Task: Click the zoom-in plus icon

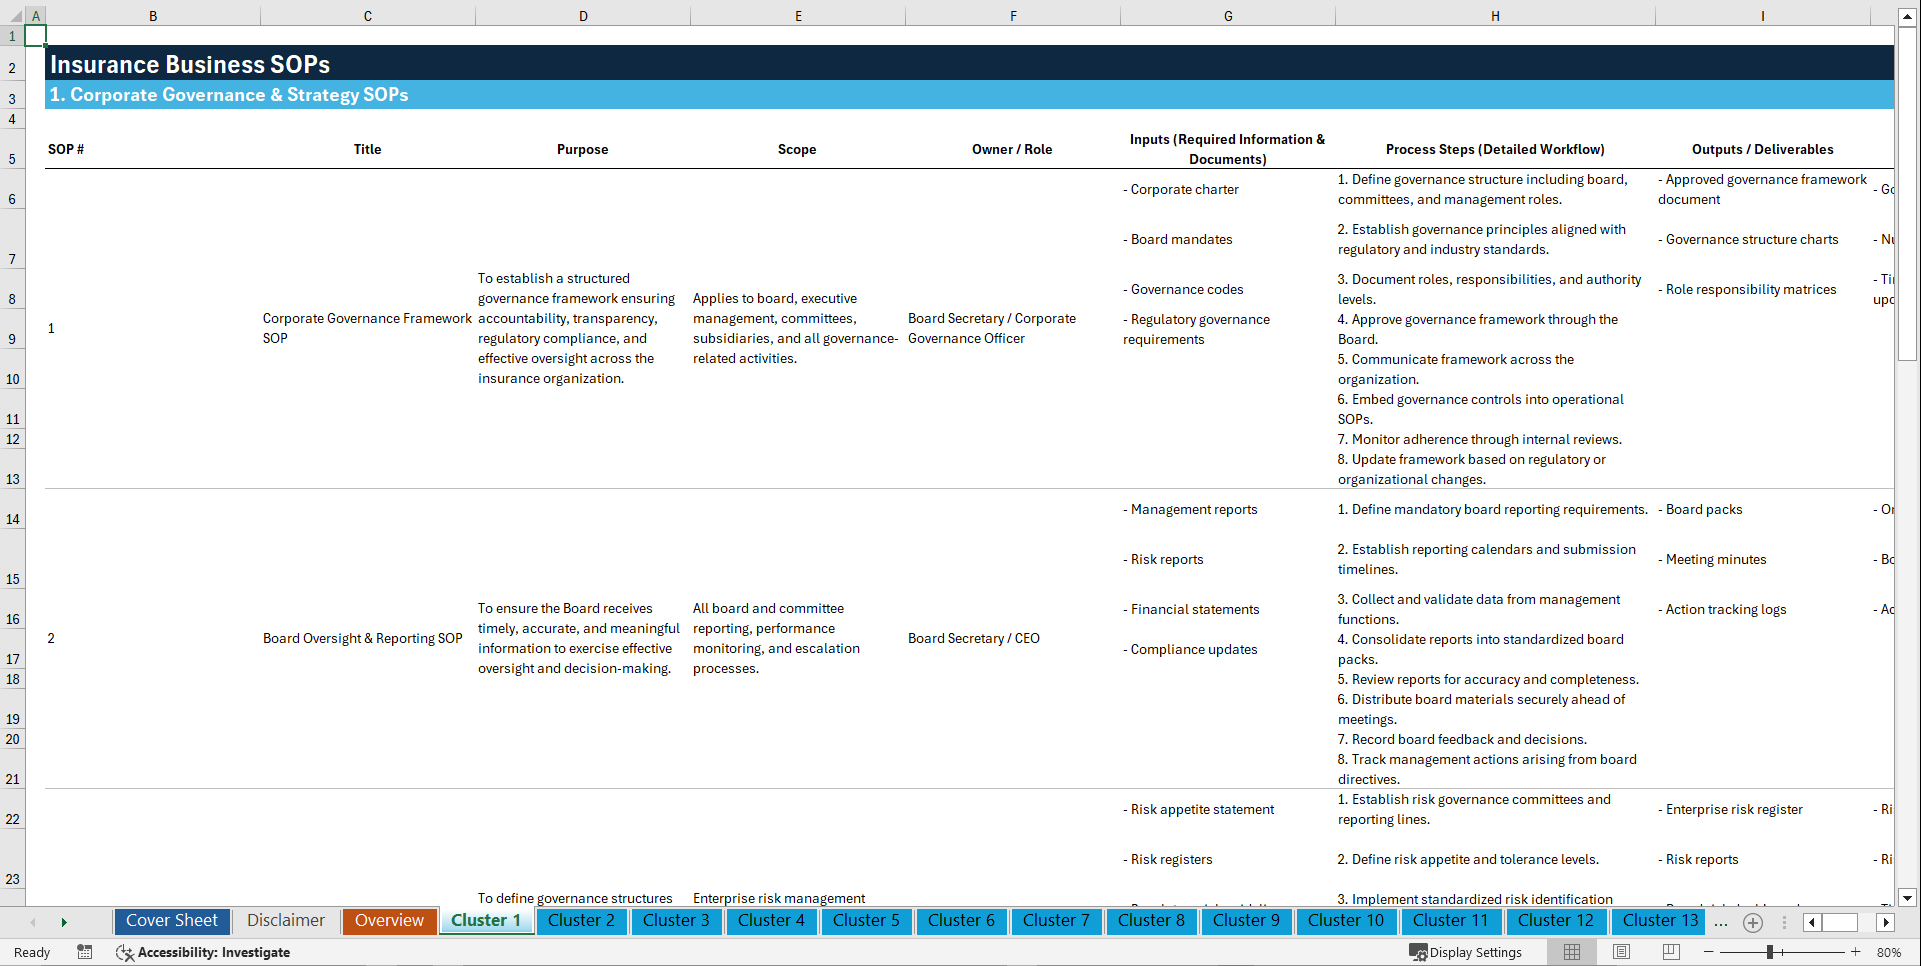Action: [x=1857, y=952]
